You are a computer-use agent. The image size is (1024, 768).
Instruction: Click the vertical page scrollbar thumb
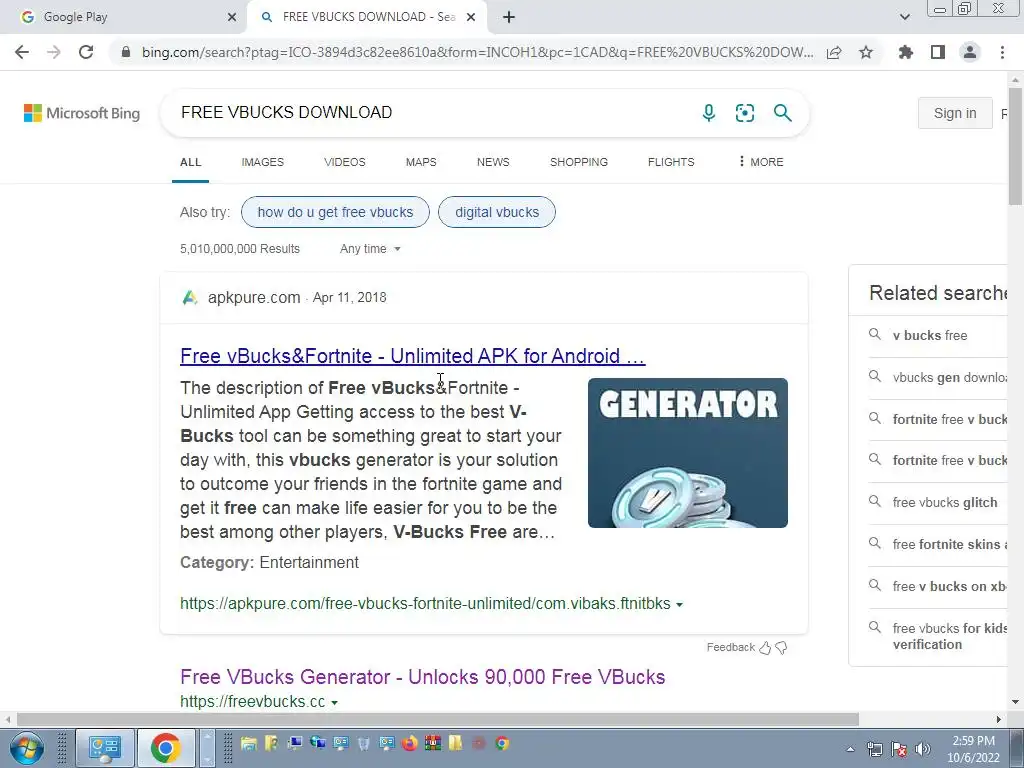coord(1016,147)
